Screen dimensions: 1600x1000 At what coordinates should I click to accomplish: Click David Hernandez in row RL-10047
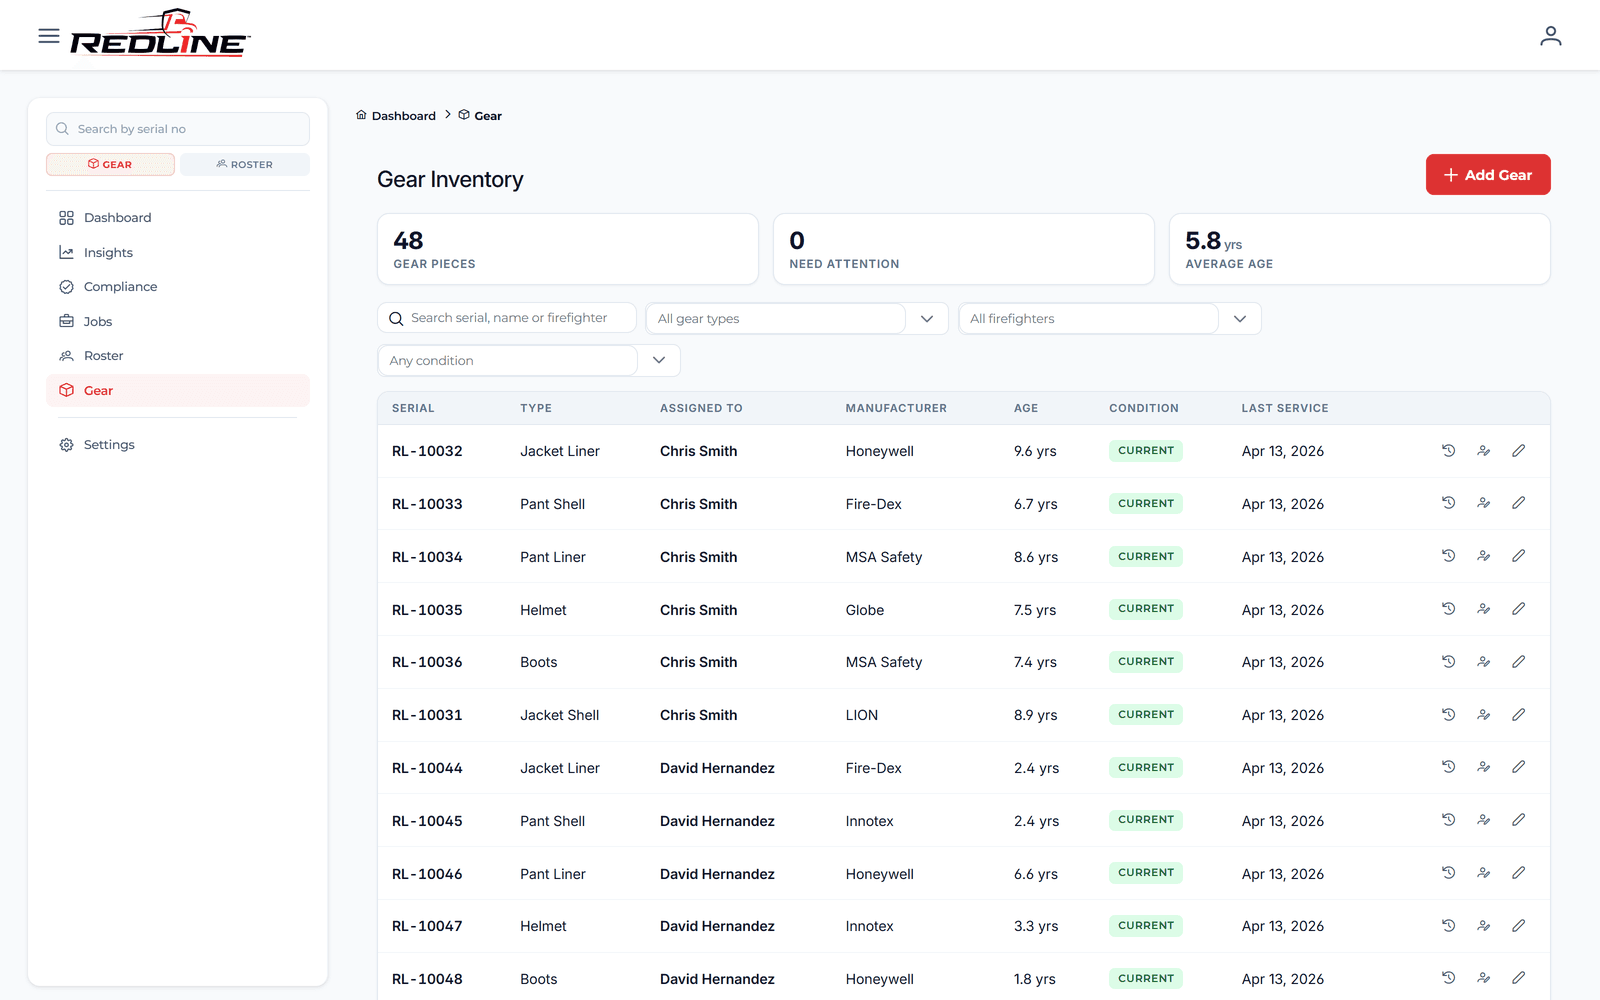(717, 926)
